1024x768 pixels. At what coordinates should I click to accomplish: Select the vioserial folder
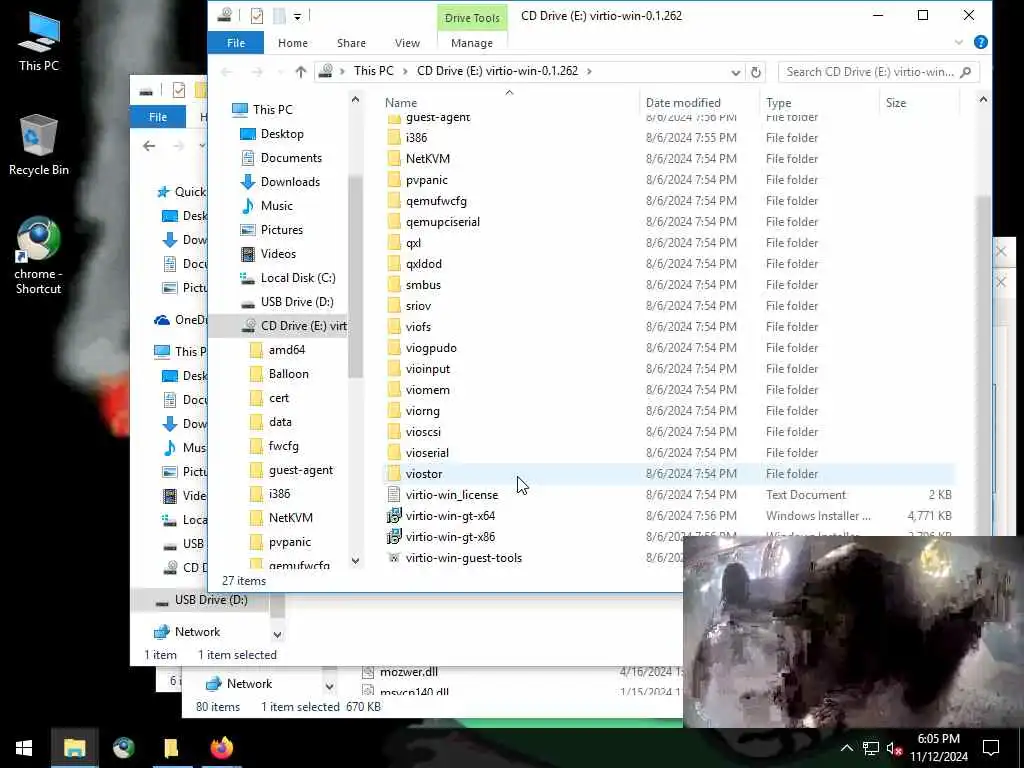[x=427, y=453]
